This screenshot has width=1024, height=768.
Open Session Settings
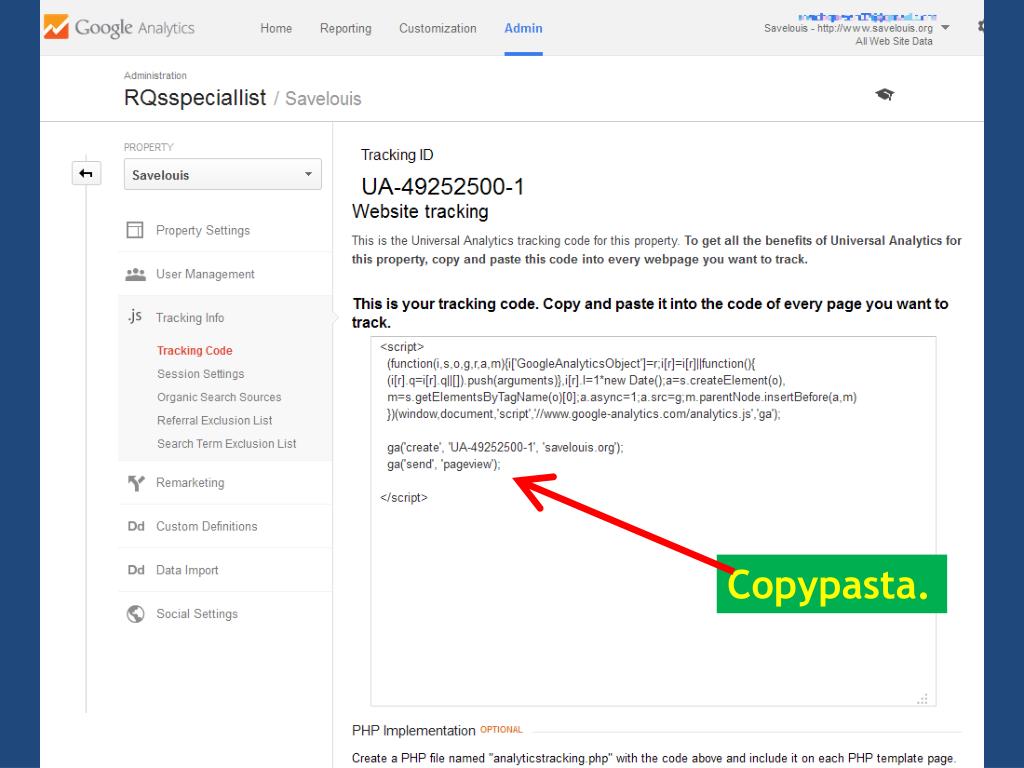(200, 374)
